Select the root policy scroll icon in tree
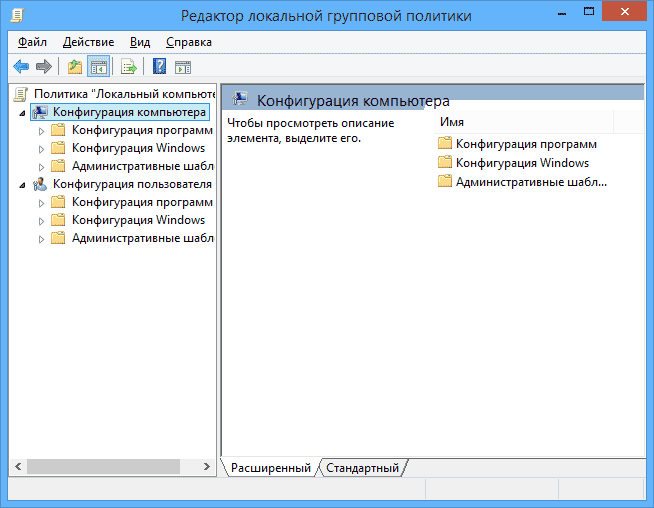The width and height of the screenshot is (654, 508). point(21,94)
